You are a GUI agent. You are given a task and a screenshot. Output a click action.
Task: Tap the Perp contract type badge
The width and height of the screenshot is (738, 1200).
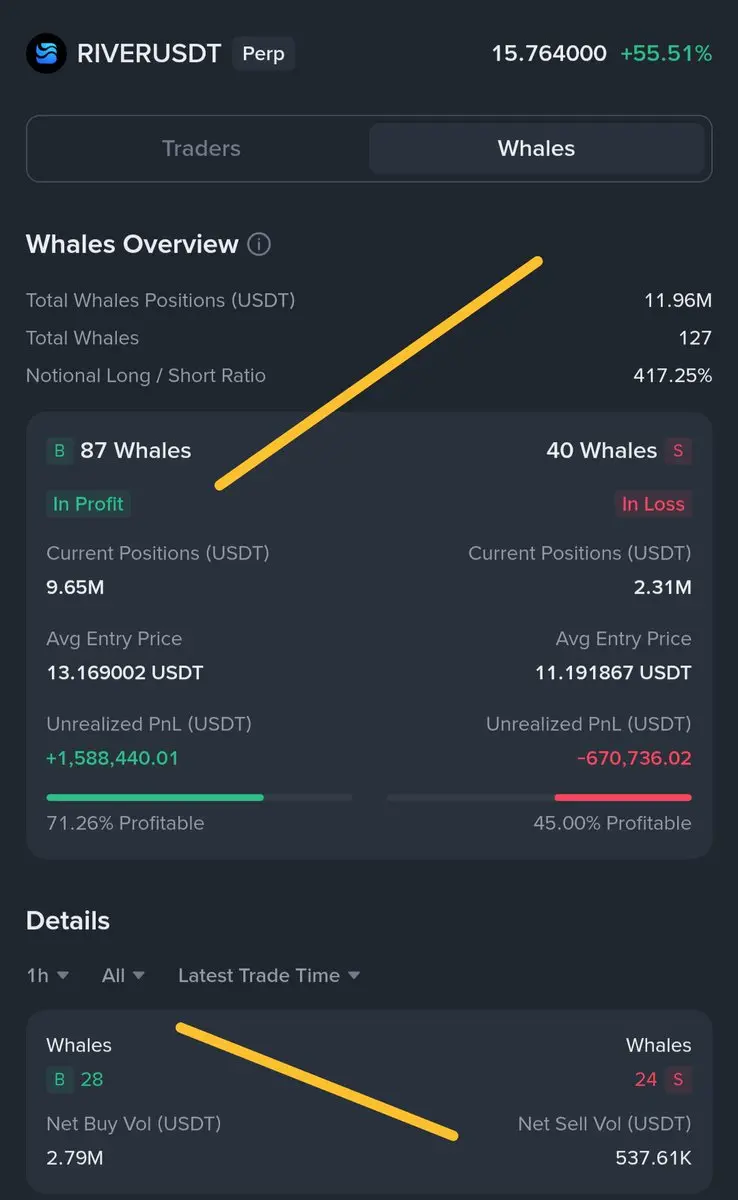263,53
